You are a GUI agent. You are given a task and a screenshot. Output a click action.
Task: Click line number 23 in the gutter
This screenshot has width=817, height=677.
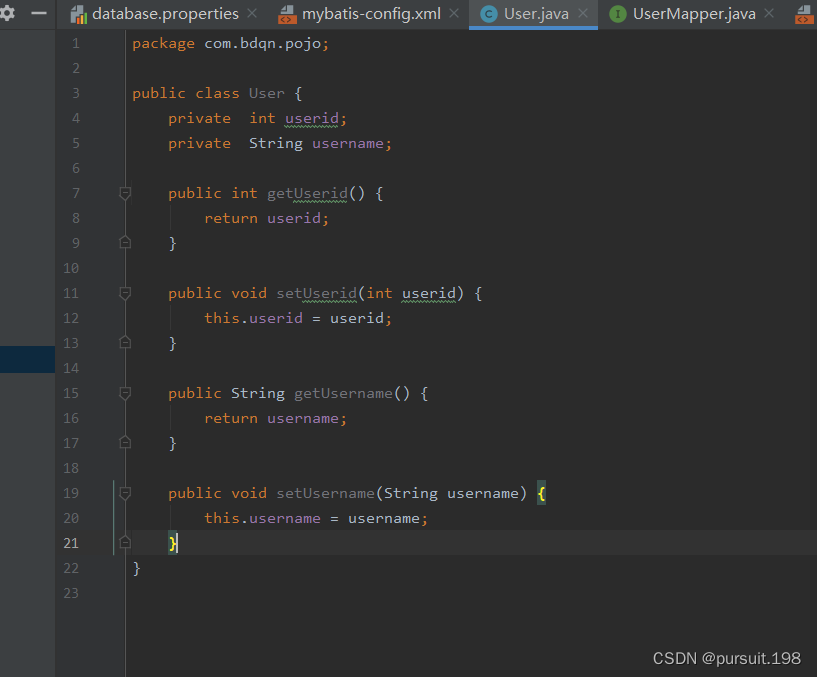pyautogui.click(x=71, y=594)
